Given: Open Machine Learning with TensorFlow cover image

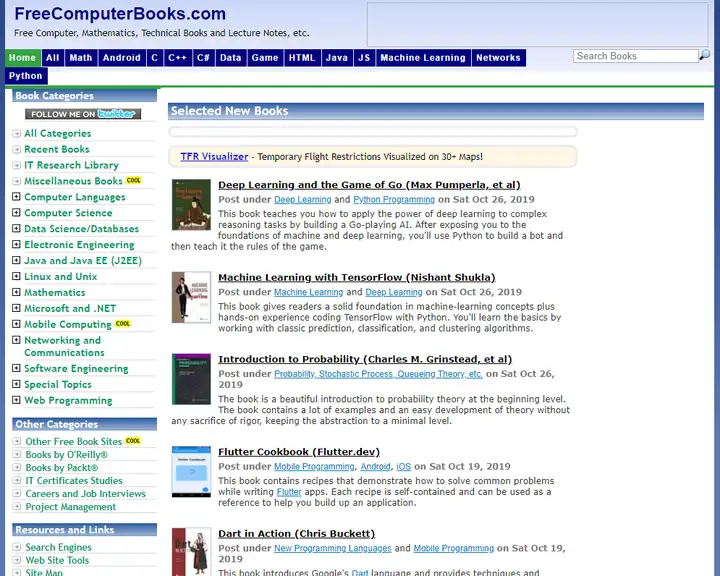Looking at the screenshot, I should (x=191, y=297).
